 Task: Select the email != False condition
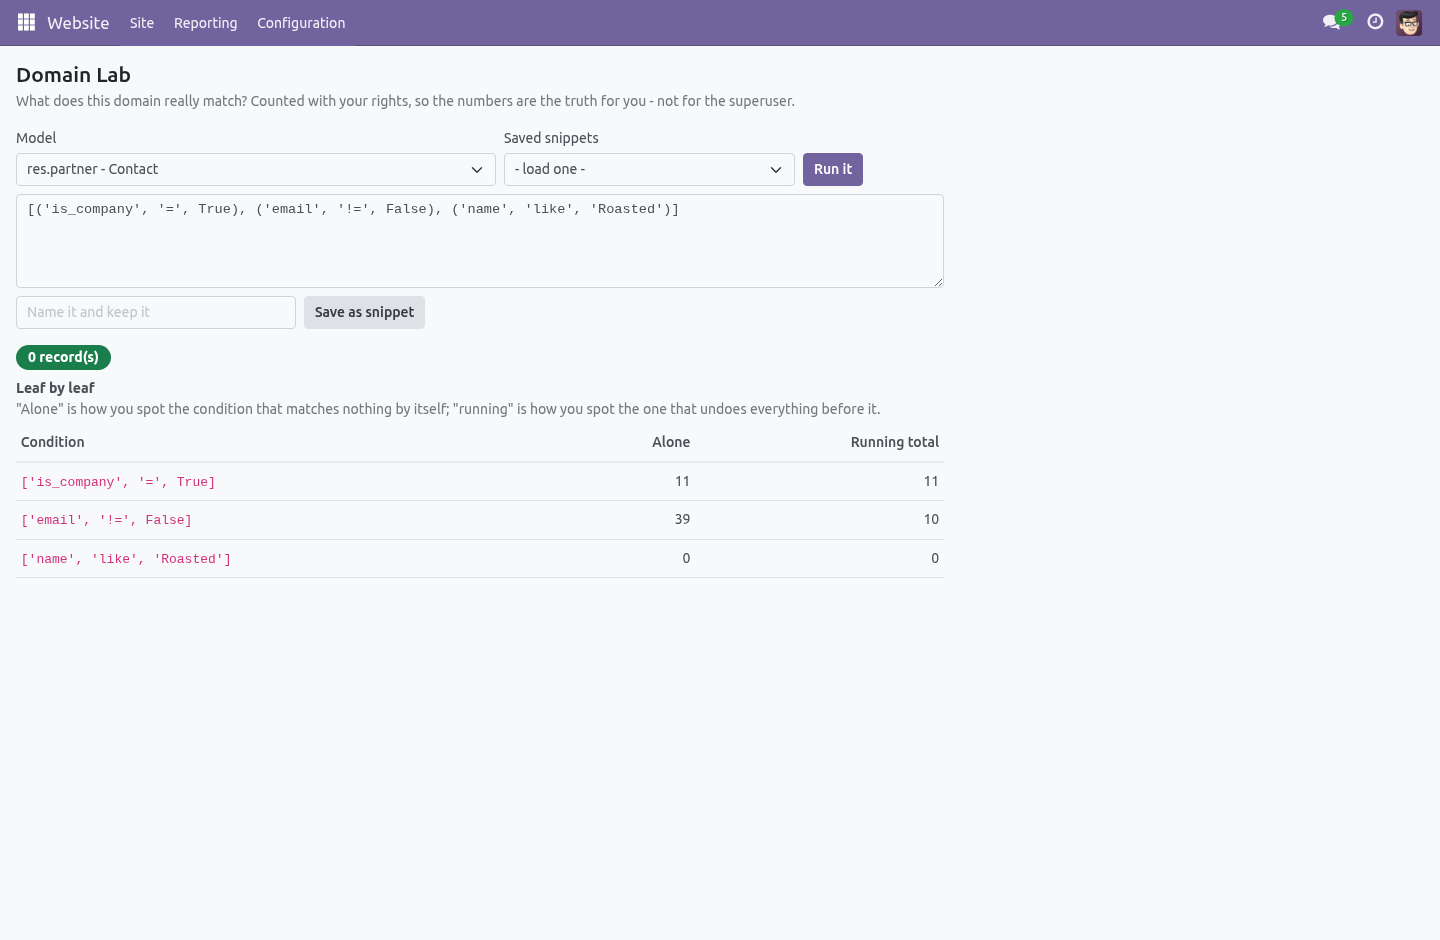(106, 520)
